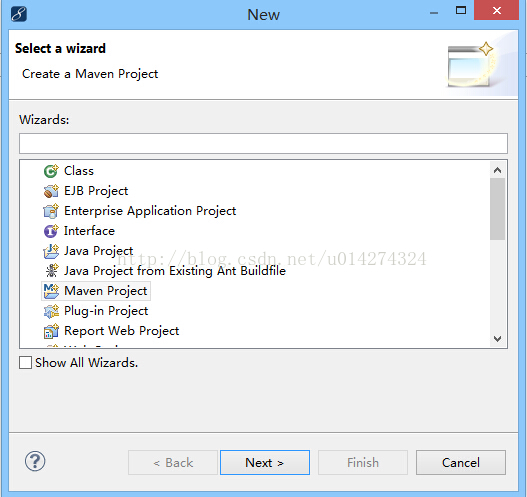This screenshot has width=527, height=497.
Task: Click the Spring Tool Suite window icon
Action: (x=19, y=14)
